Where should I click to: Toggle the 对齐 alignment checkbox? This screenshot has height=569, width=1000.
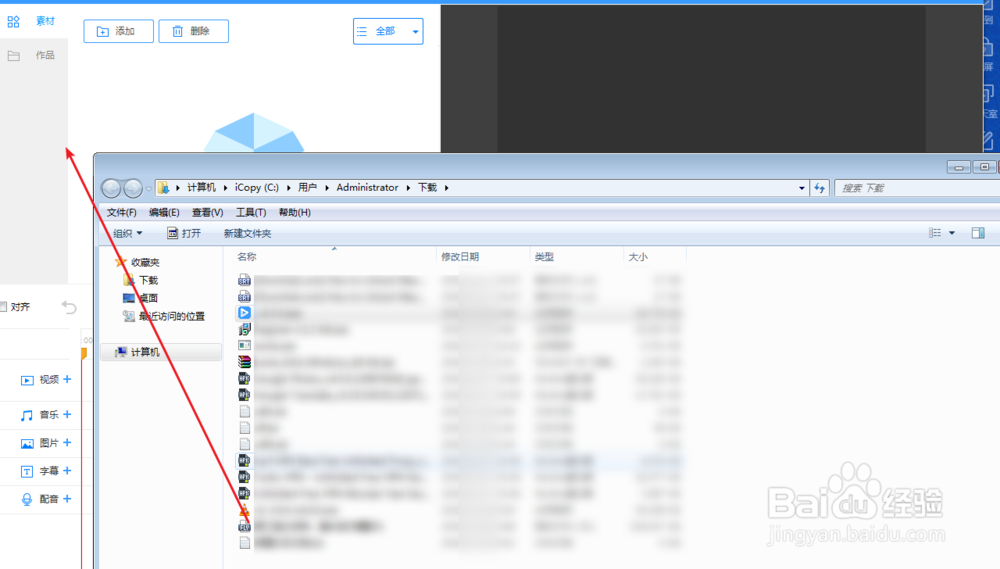click(4, 307)
